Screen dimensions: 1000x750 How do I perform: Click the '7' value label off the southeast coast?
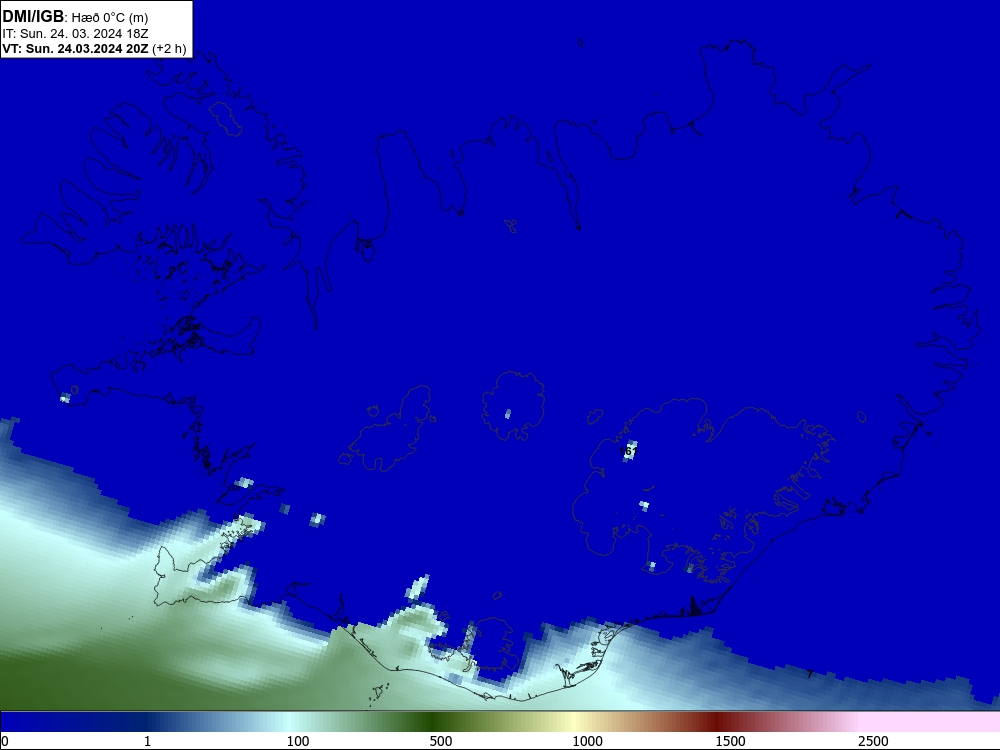pos(810,674)
